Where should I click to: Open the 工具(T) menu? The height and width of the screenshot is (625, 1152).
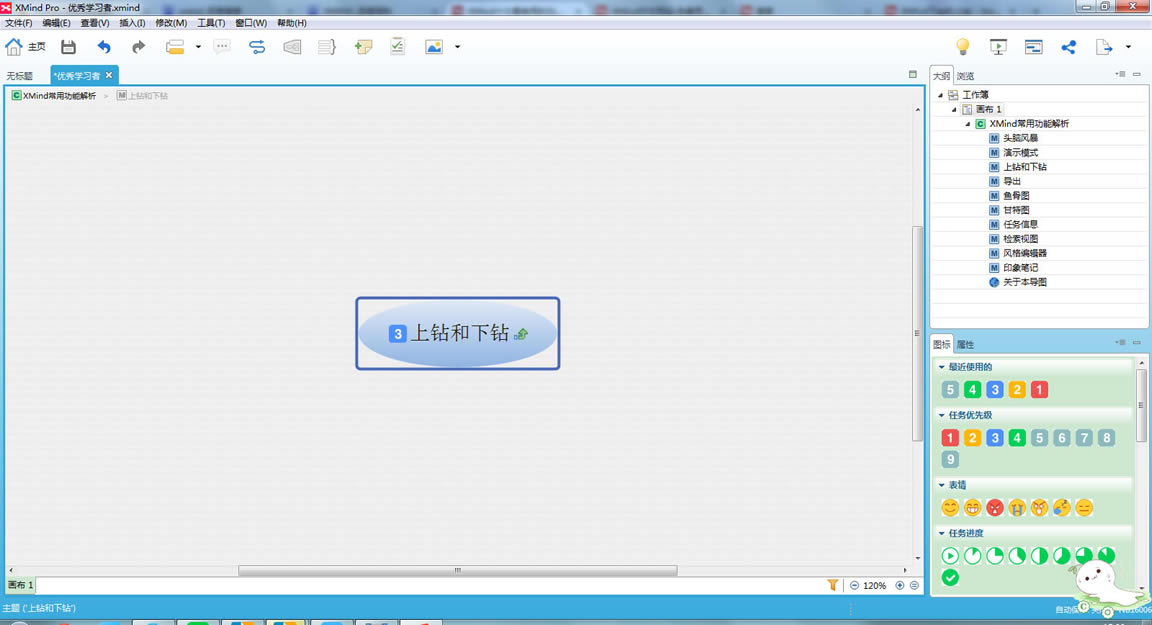[x=212, y=23]
